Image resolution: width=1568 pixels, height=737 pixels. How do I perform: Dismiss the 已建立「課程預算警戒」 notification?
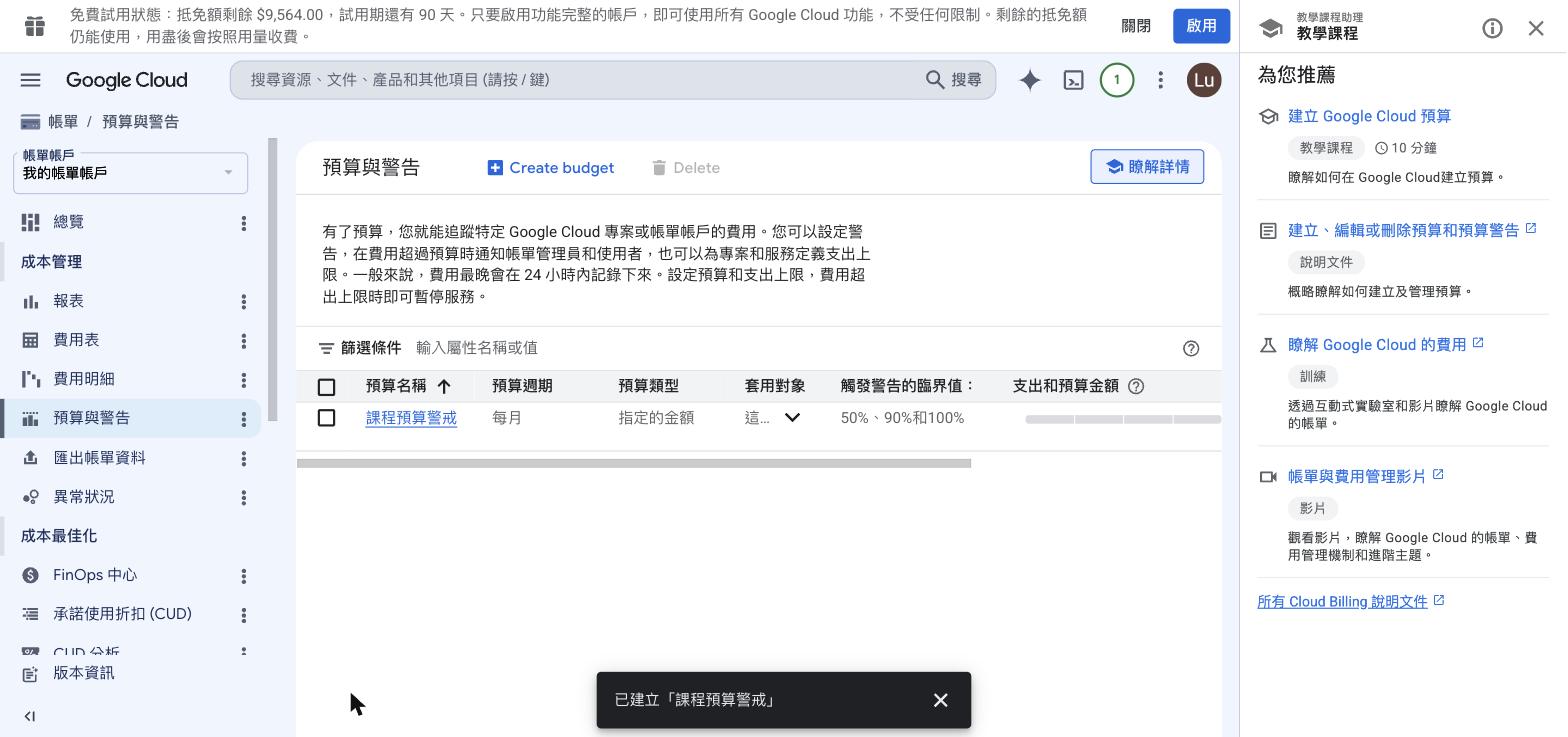[940, 700]
